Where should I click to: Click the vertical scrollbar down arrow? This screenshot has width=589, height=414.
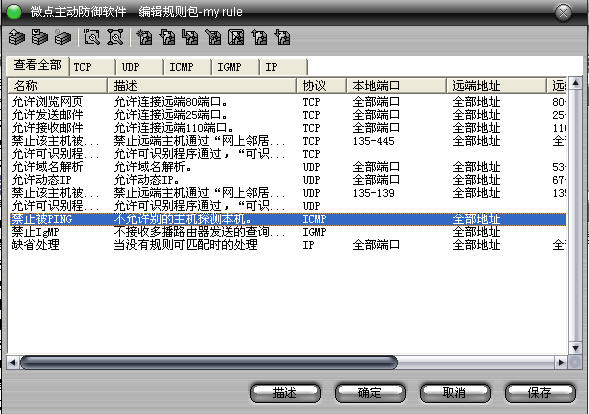(x=575, y=348)
